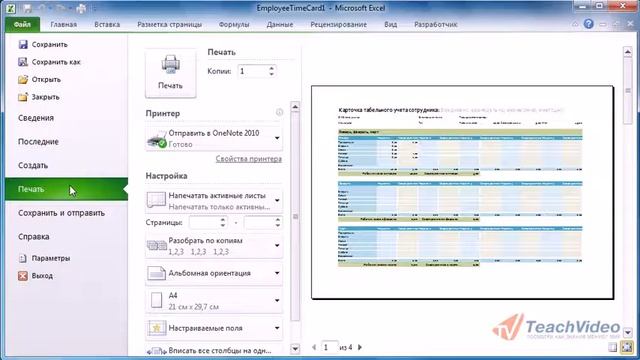640x360 pixels.
Task: Click the first Страницы from field
Action: point(204,223)
